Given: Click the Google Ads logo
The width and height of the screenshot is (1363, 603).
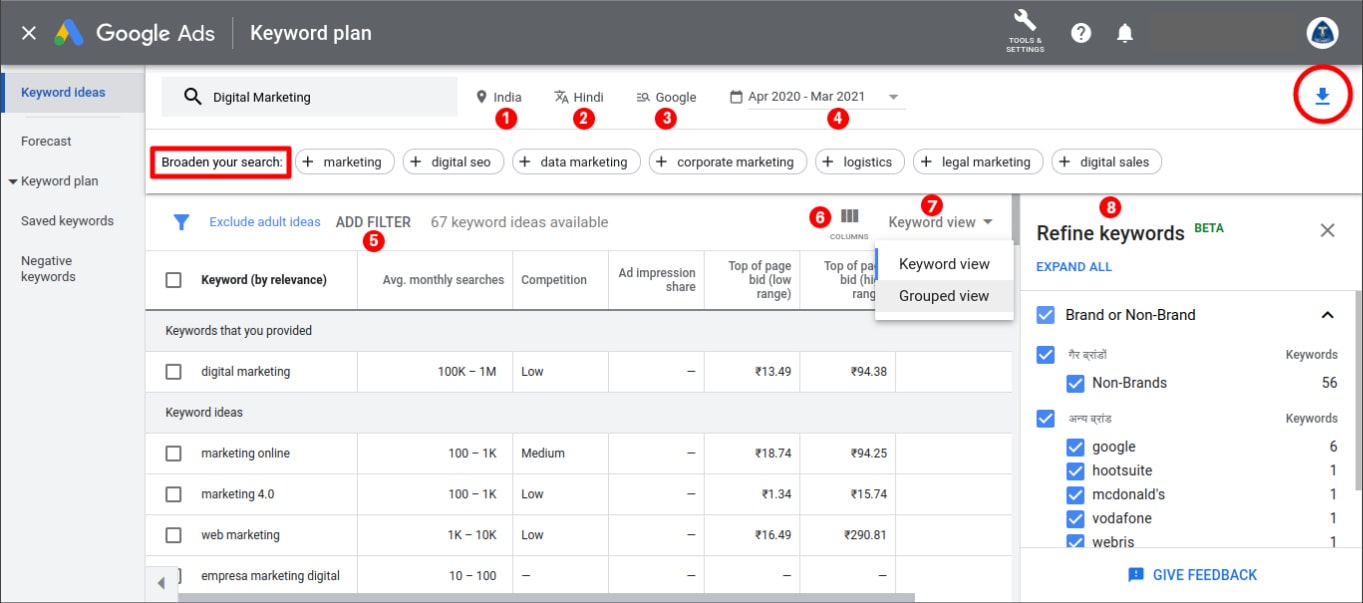Looking at the screenshot, I should point(69,33).
